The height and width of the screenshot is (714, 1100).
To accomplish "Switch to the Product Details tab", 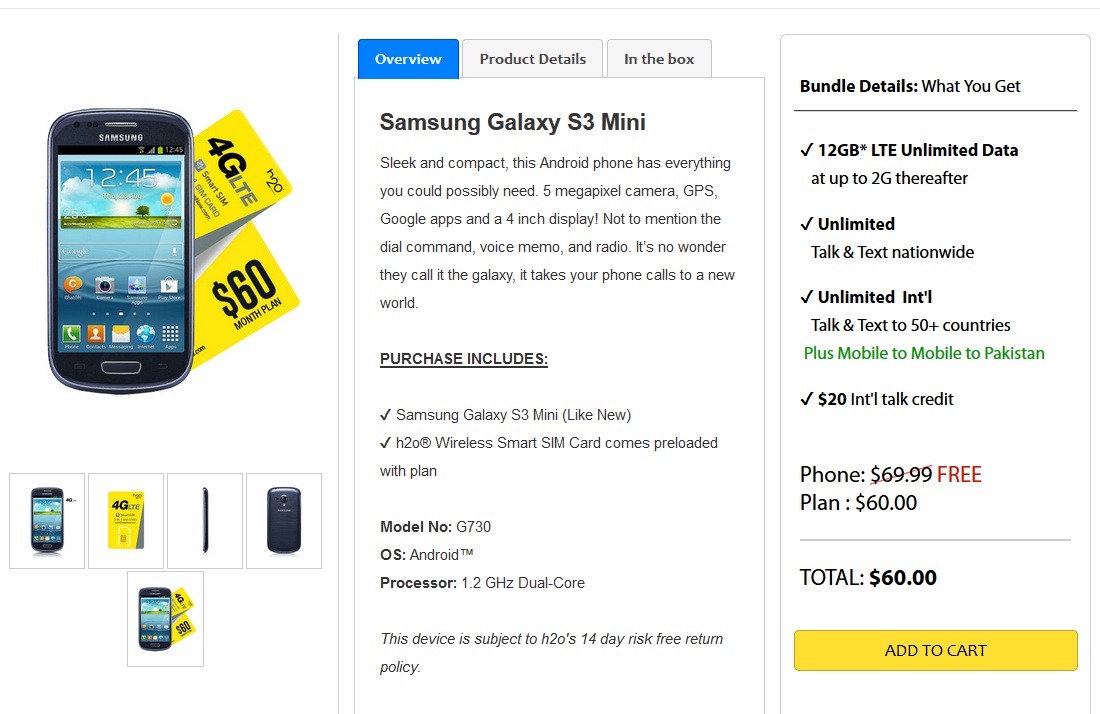I will (x=532, y=59).
